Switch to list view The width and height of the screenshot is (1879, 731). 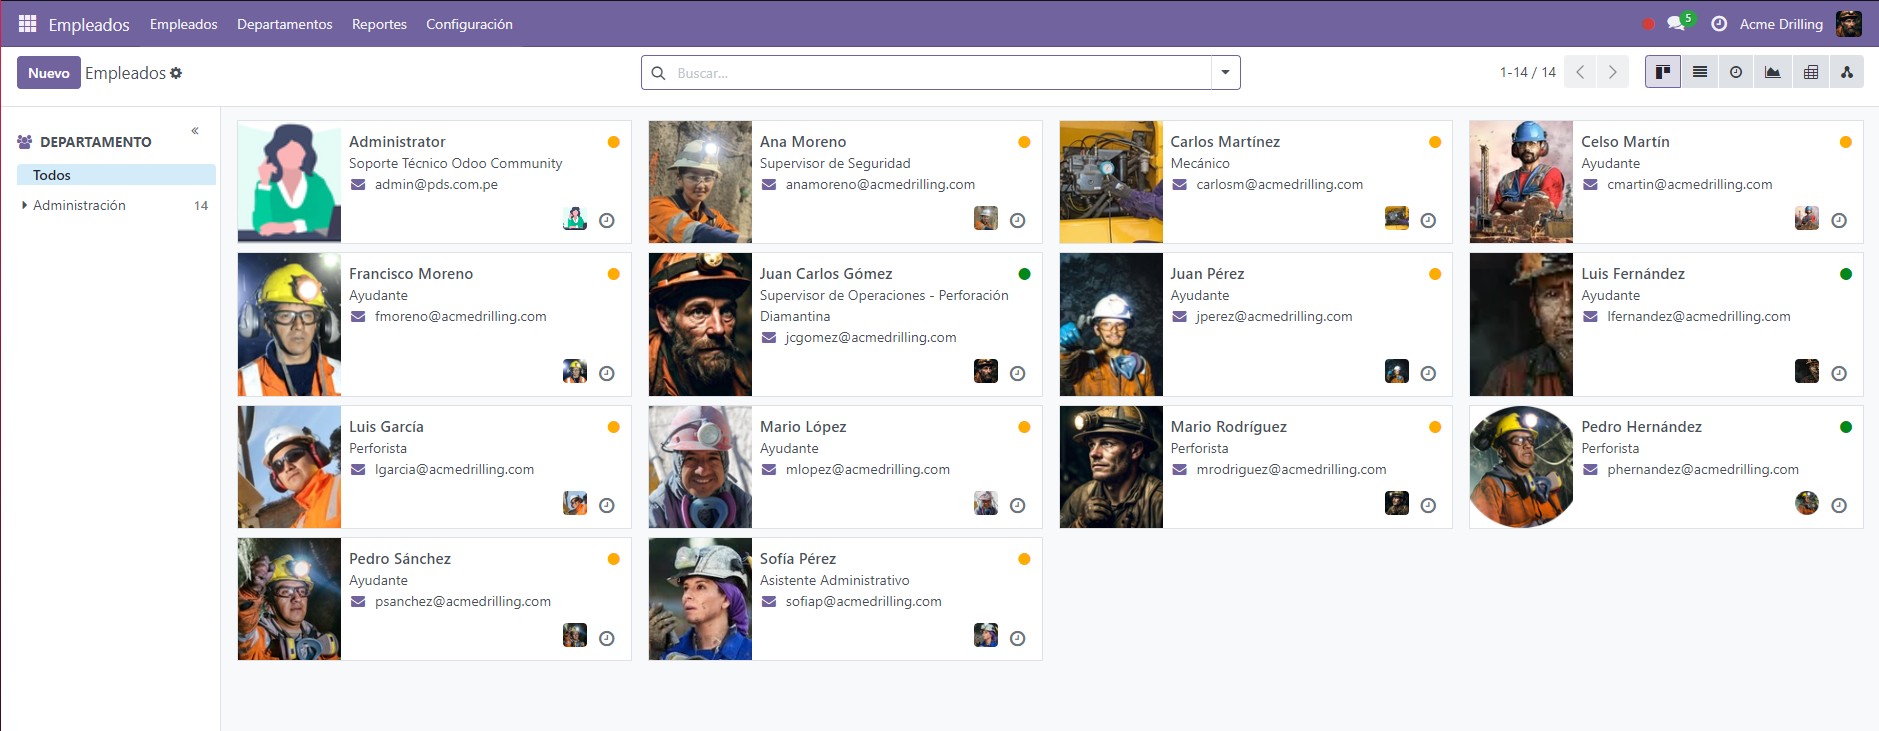coord(1700,72)
